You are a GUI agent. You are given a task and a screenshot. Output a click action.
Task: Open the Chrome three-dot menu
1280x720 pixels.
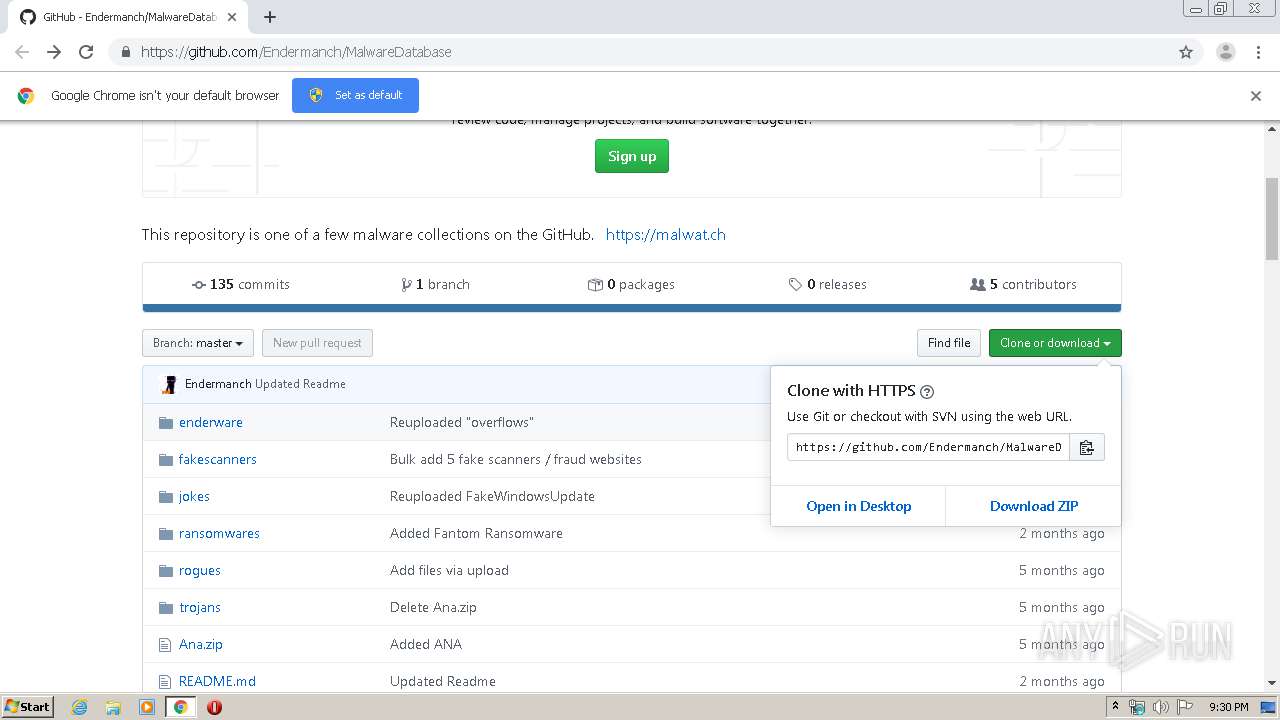pyautogui.click(x=1259, y=52)
